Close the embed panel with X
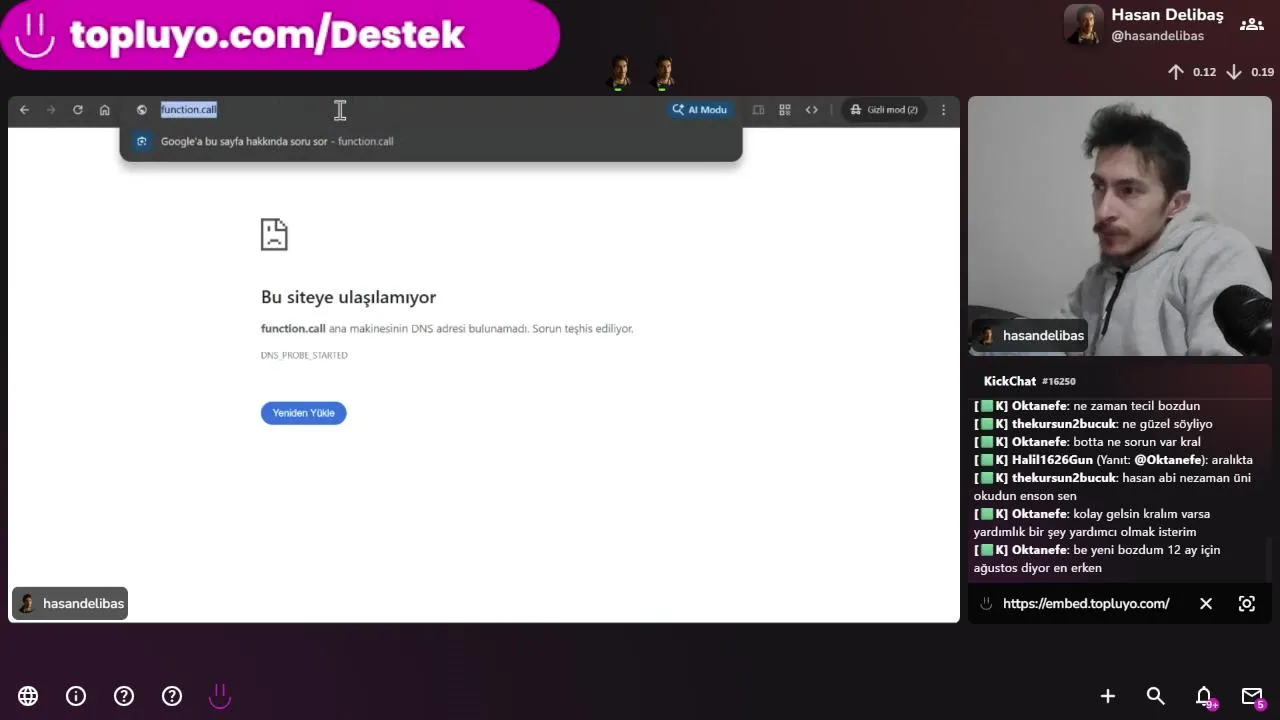The width and height of the screenshot is (1280, 720). (1206, 604)
